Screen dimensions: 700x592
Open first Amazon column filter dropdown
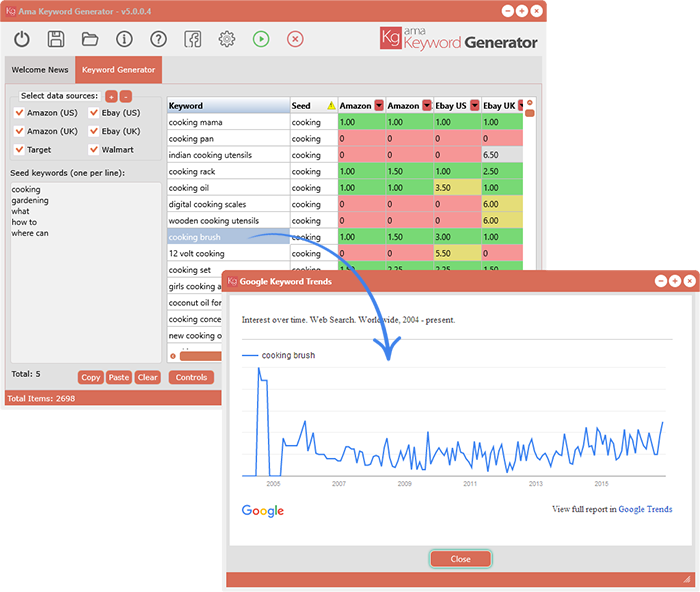point(379,105)
